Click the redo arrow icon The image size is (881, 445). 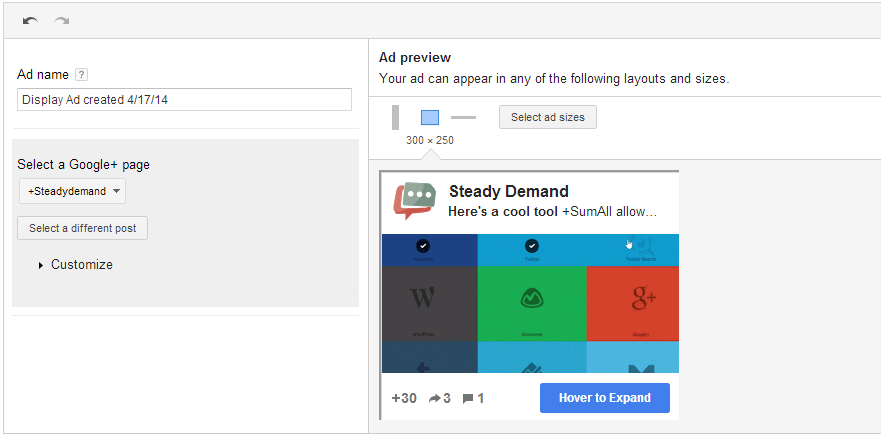point(61,20)
